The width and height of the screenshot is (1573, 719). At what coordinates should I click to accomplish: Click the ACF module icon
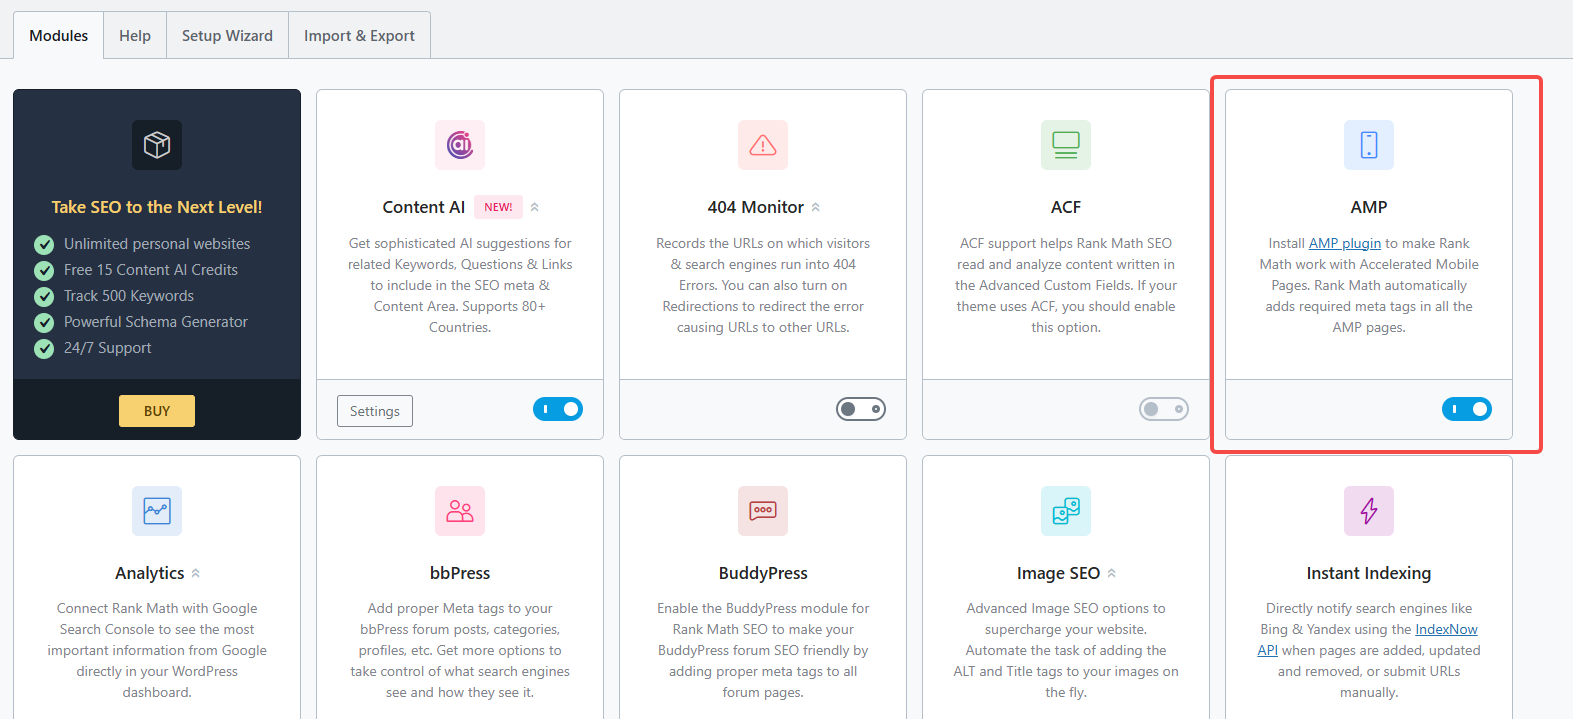point(1066,145)
